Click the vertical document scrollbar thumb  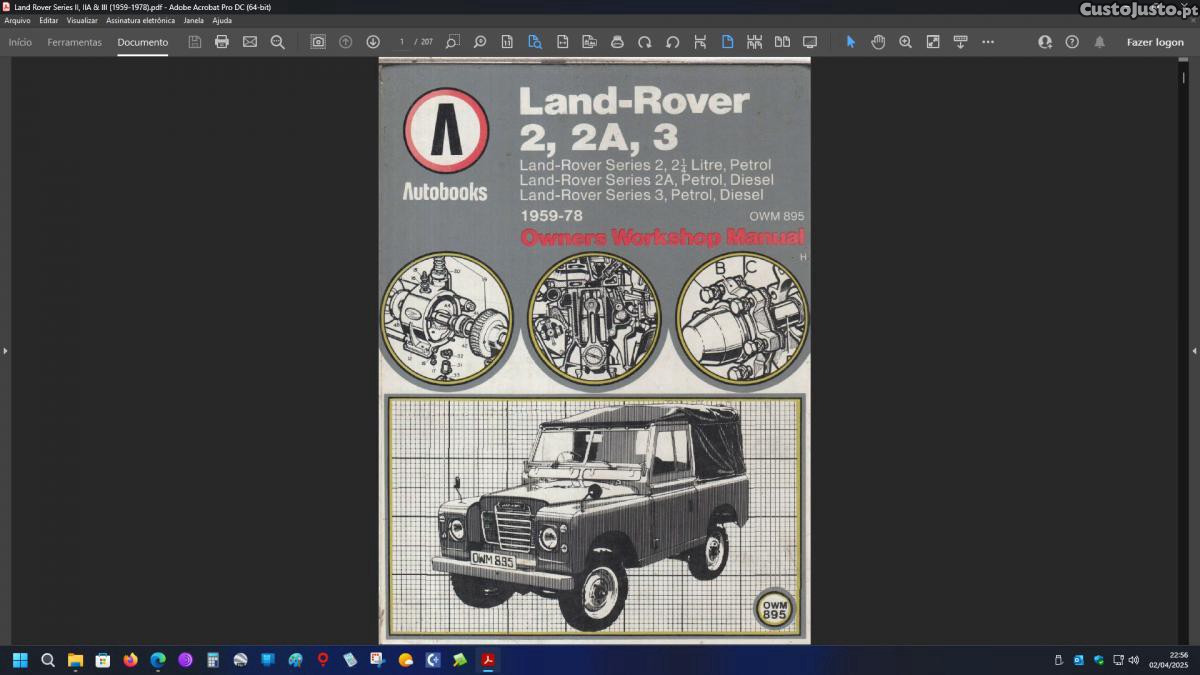[x=1184, y=76]
